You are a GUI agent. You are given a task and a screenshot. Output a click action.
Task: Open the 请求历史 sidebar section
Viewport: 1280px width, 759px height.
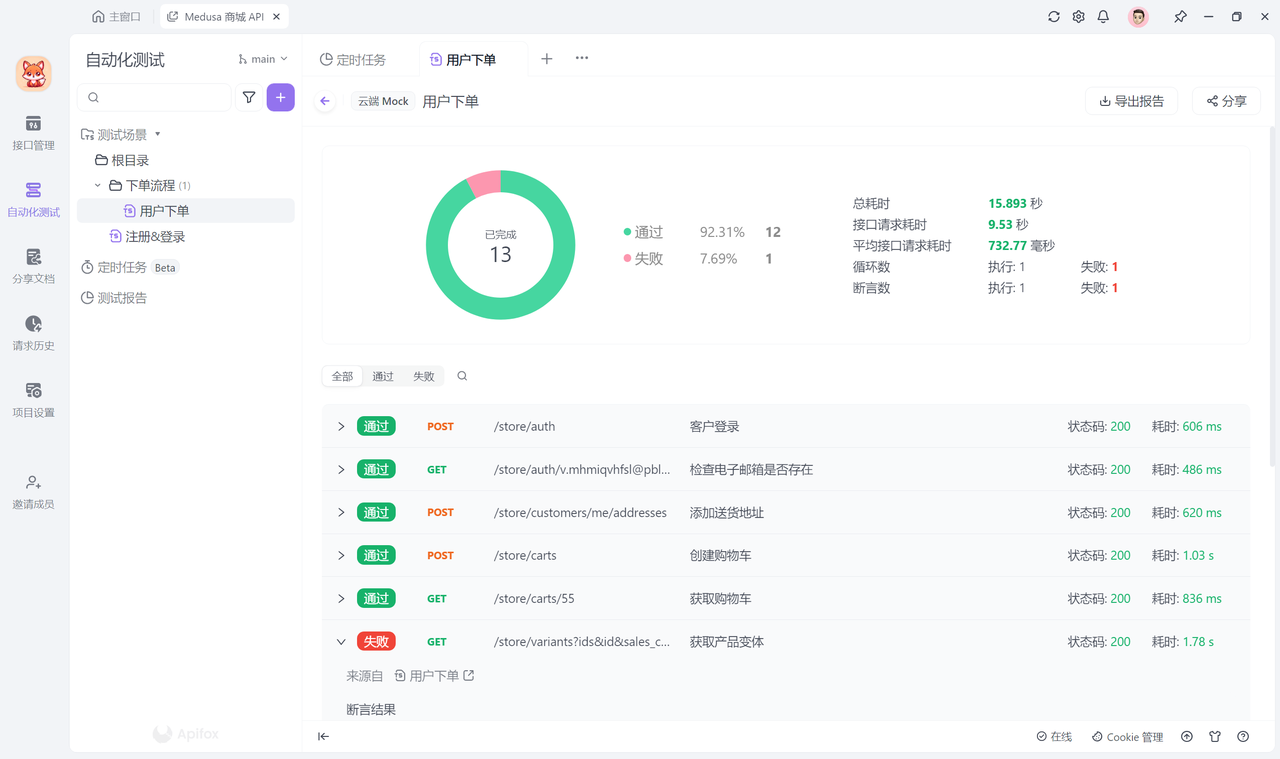pyautogui.click(x=33, y=333)
